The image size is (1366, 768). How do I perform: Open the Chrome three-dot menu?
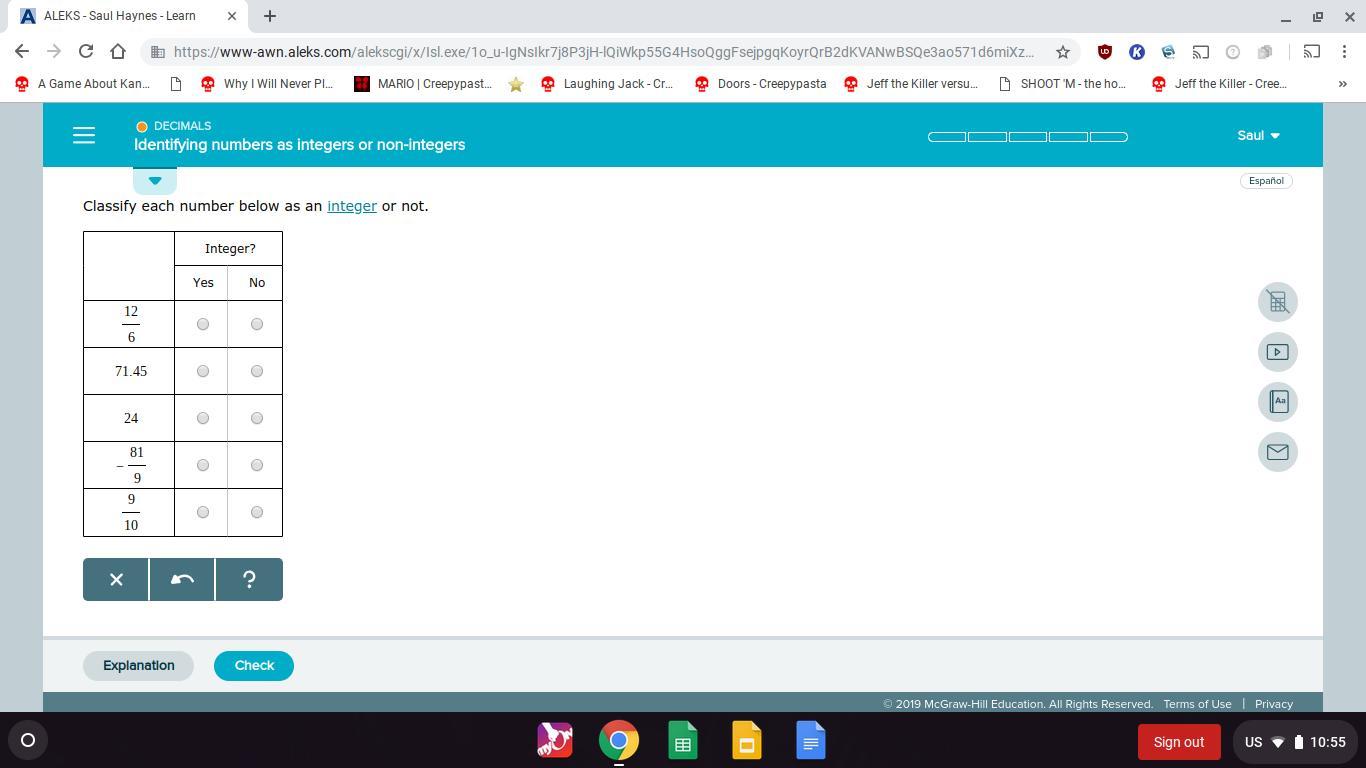tap(1344, 51)
